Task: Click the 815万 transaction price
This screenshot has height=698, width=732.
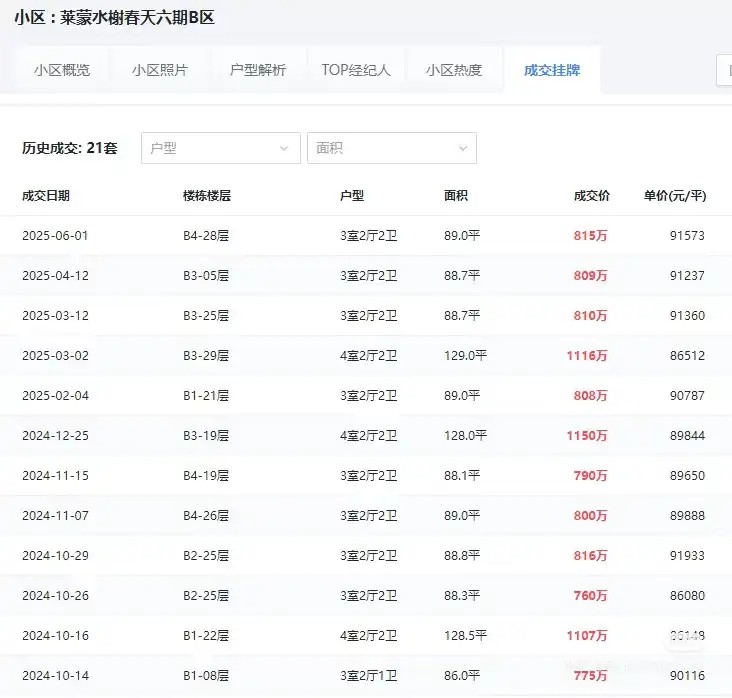Action: tap(590, 236)
